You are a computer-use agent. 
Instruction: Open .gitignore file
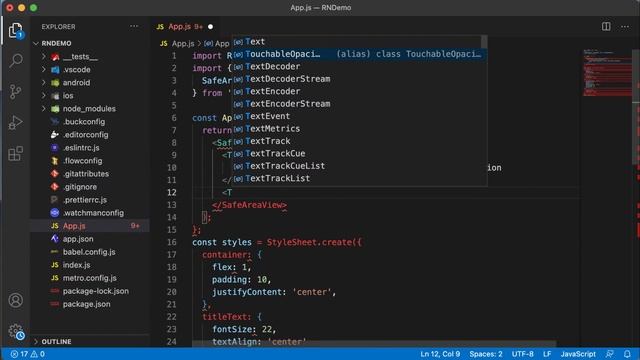(x=90, y=187)
